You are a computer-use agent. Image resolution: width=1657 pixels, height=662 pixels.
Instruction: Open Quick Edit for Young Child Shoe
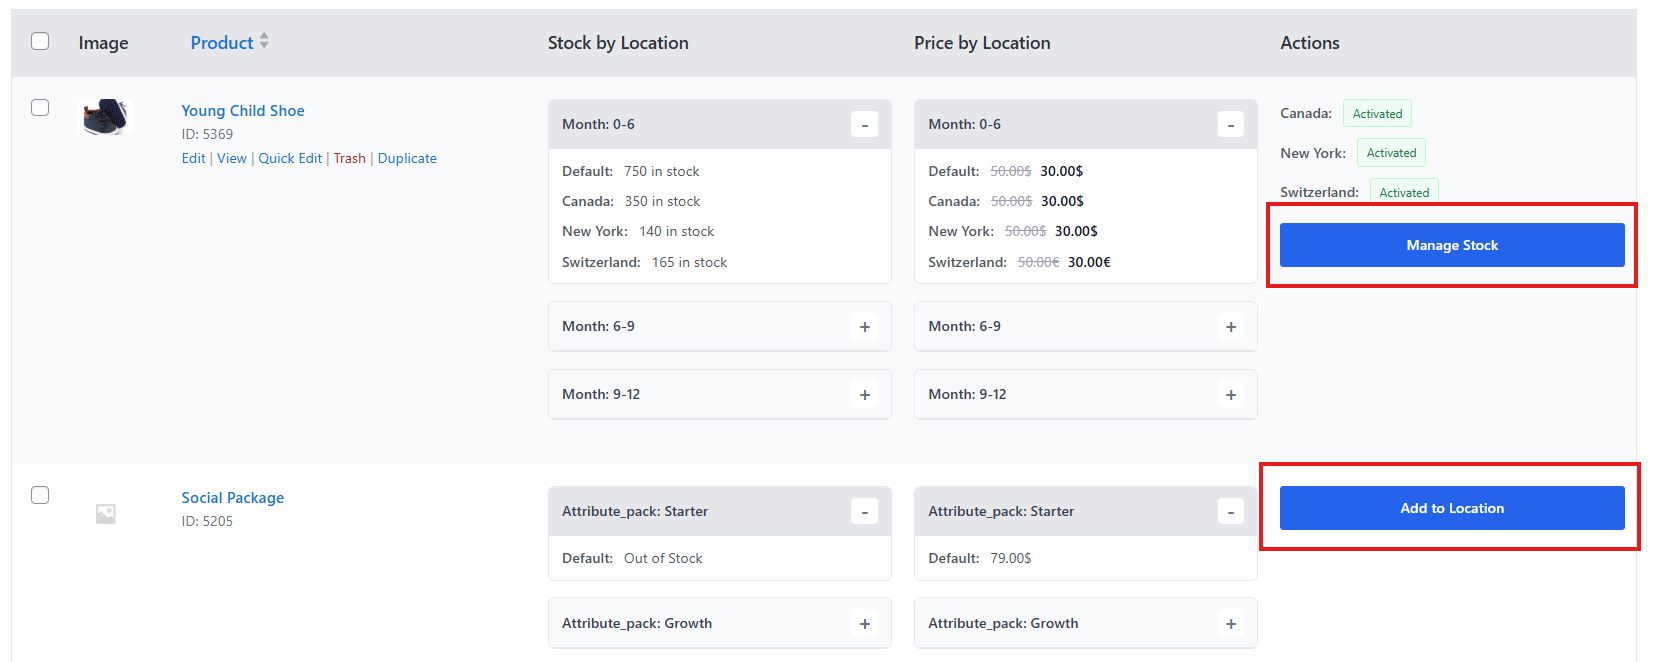pos(290,158)
